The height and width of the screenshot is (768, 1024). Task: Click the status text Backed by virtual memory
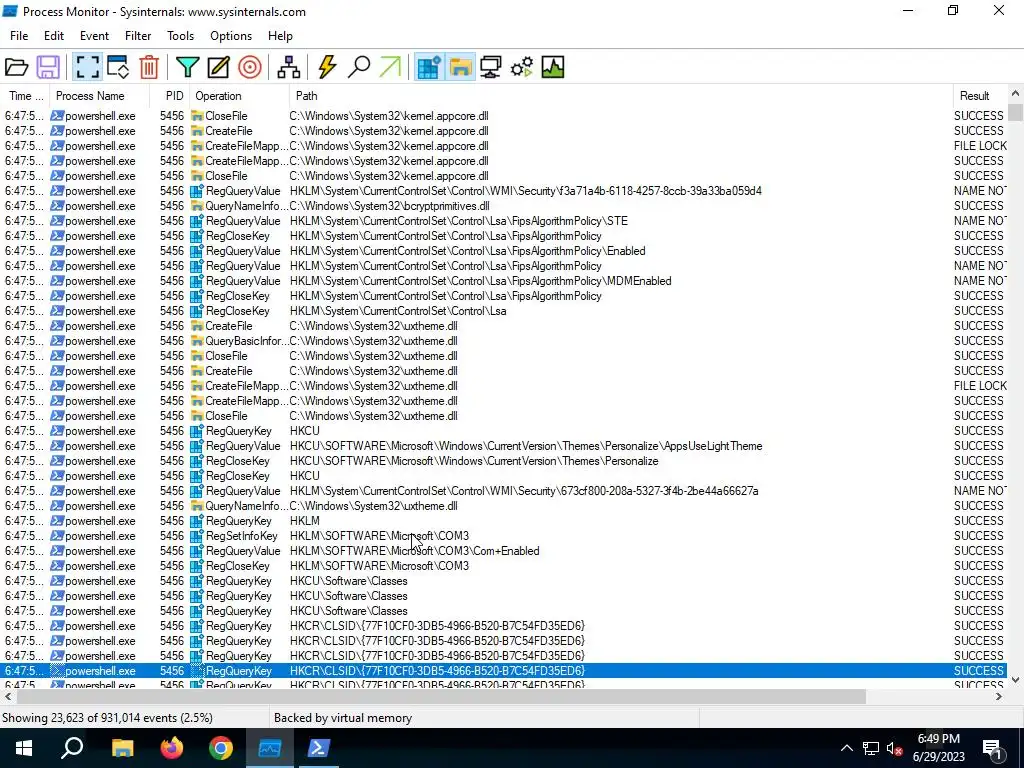coord(343,718)
